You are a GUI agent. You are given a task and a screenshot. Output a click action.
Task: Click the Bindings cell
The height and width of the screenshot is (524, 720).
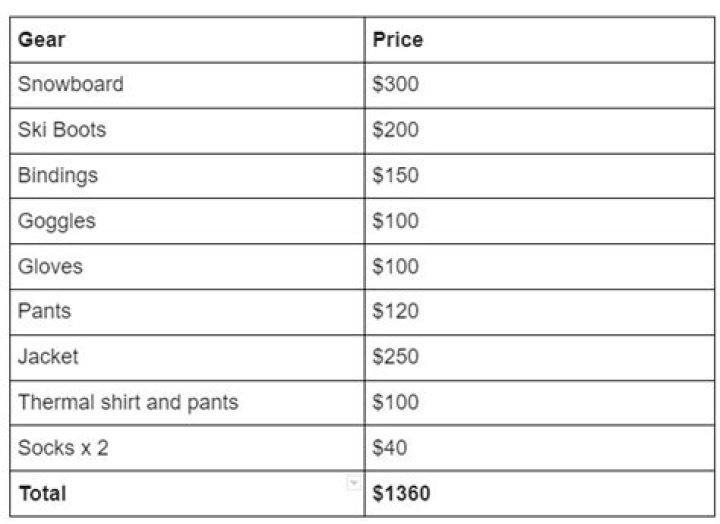pyautogui.click(x=187, y=176)
